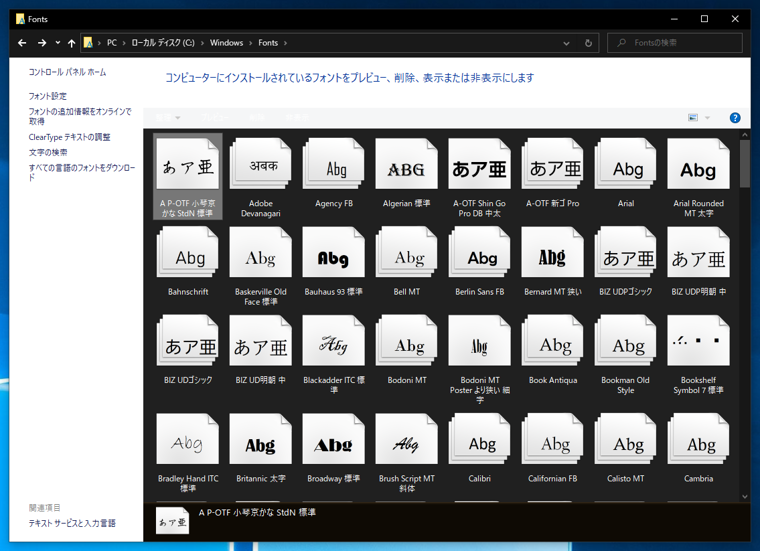Select the Calisto MT font icon
This screenshot has width=760, height=551.
coord(625,439)
